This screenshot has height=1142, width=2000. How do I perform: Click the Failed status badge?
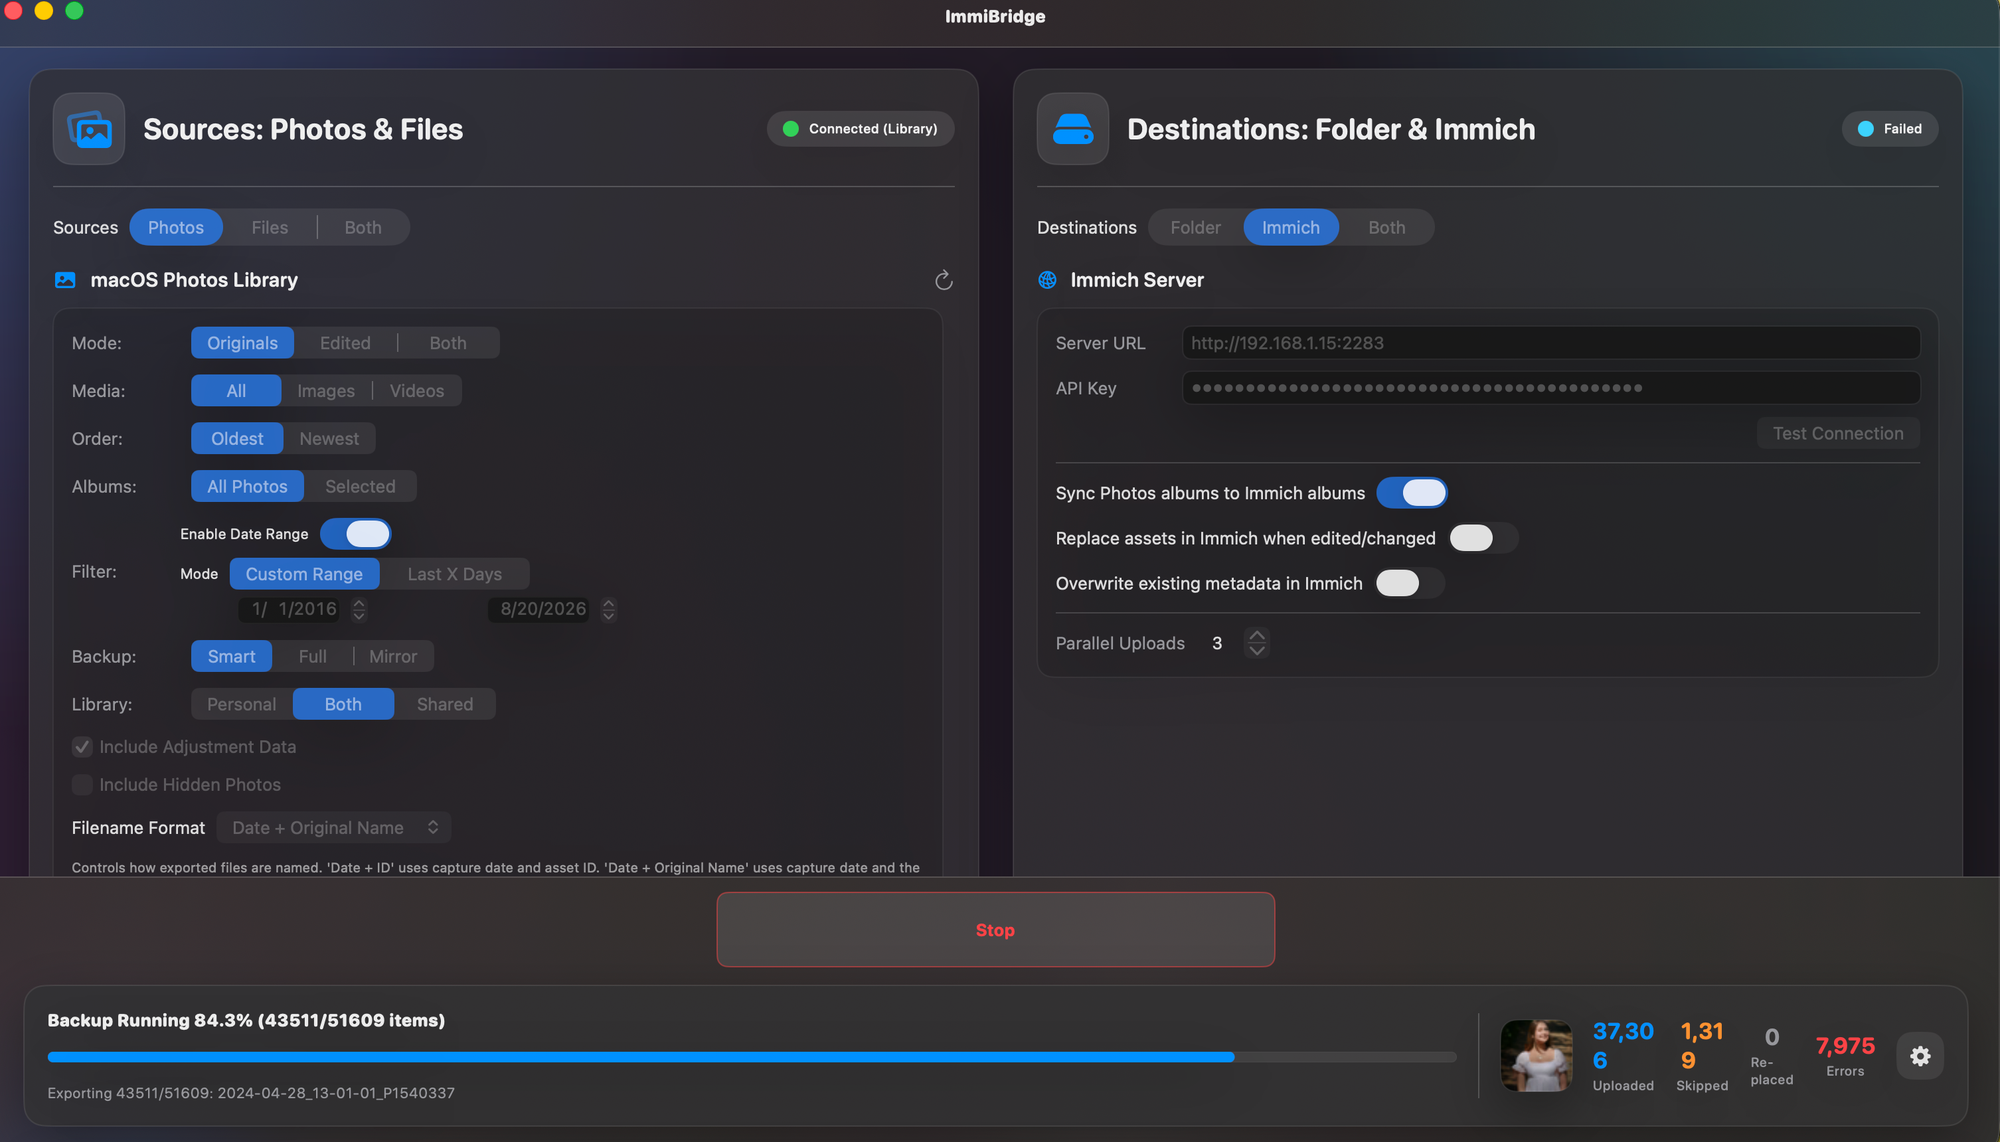pyautogui.click(x=1890, y=129)
